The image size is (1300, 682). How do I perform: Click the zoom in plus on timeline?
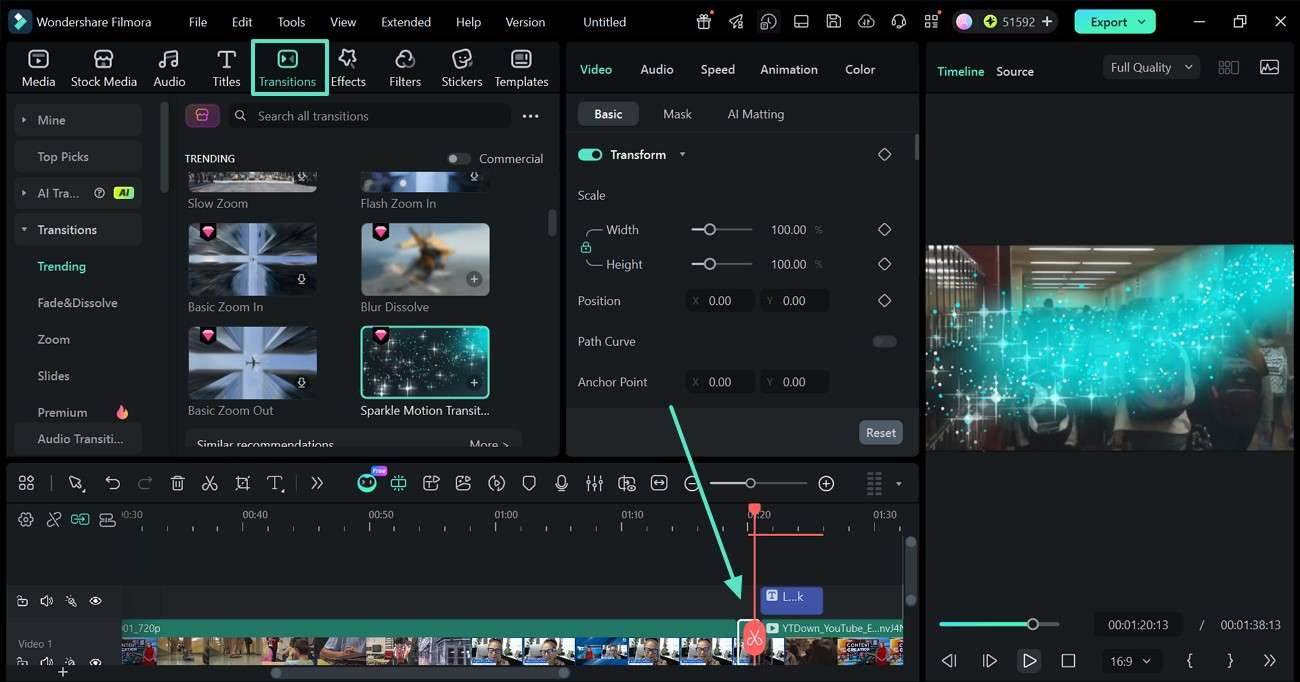coord(826,483)
